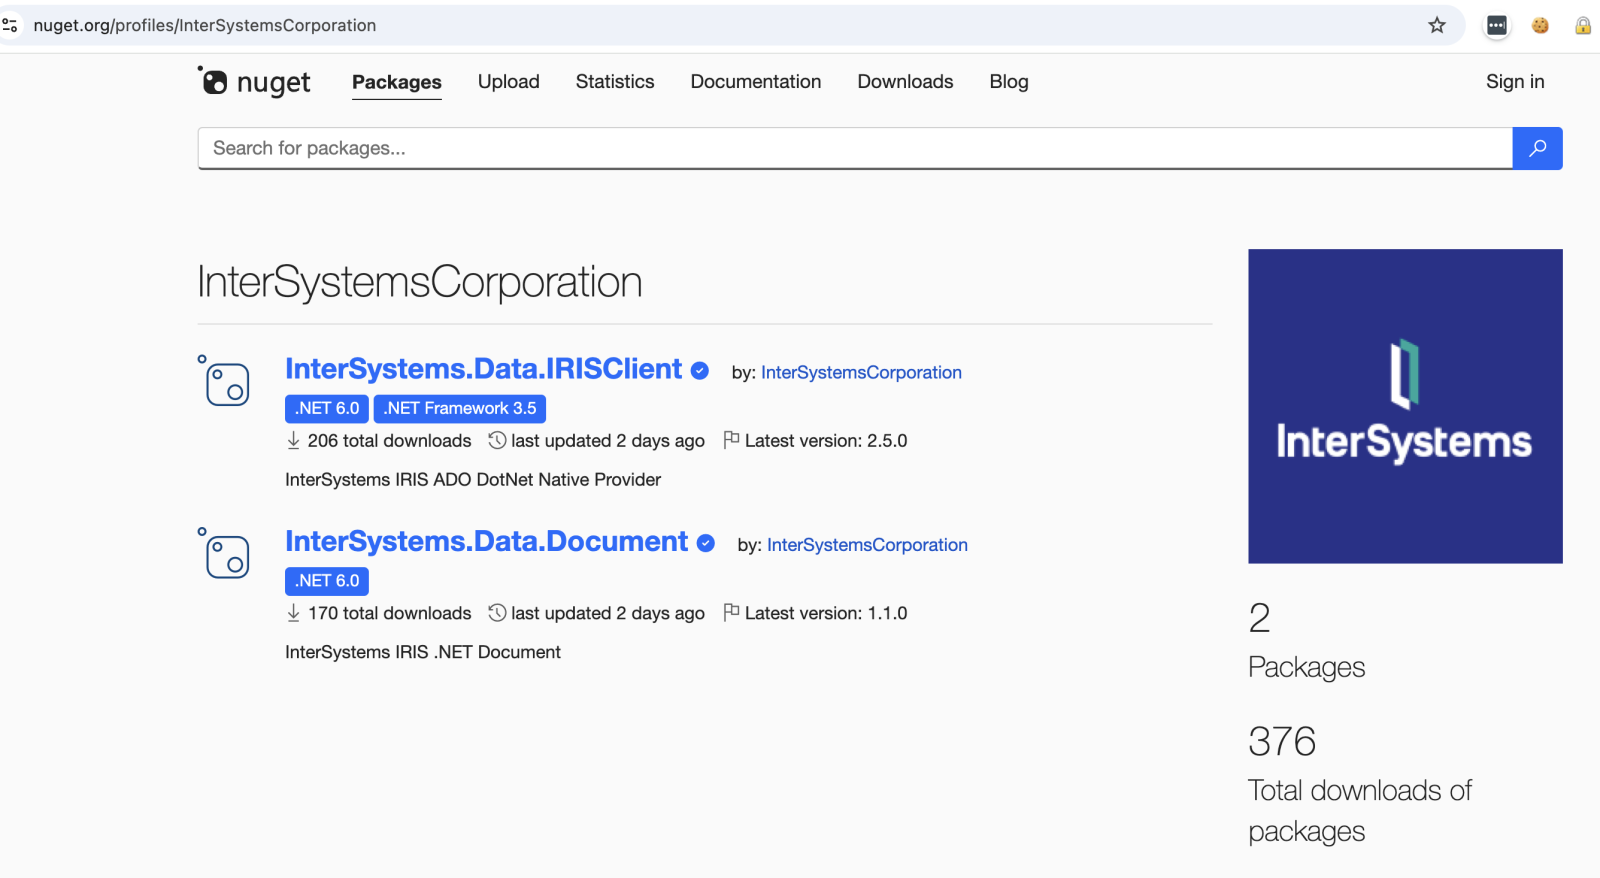Click the flag icon next to version 2.5.0
1600x878 pixels.
coord(731,440)
